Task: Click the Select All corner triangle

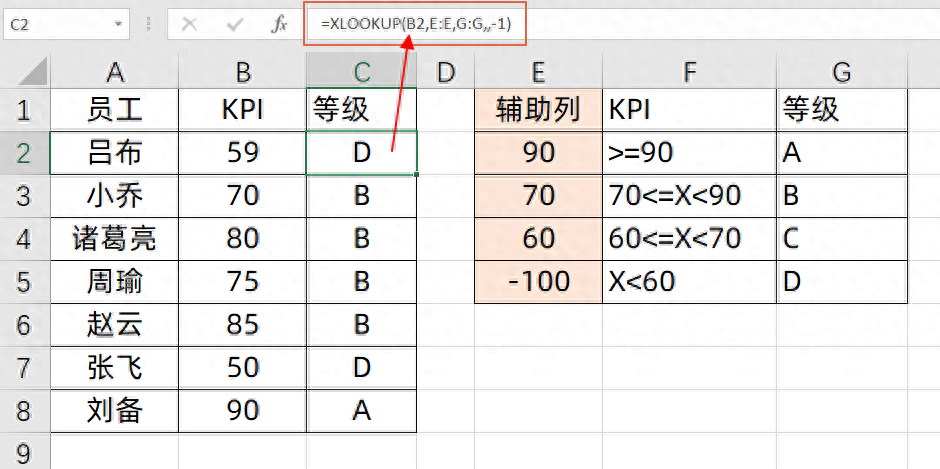Action: coord(32,72)
